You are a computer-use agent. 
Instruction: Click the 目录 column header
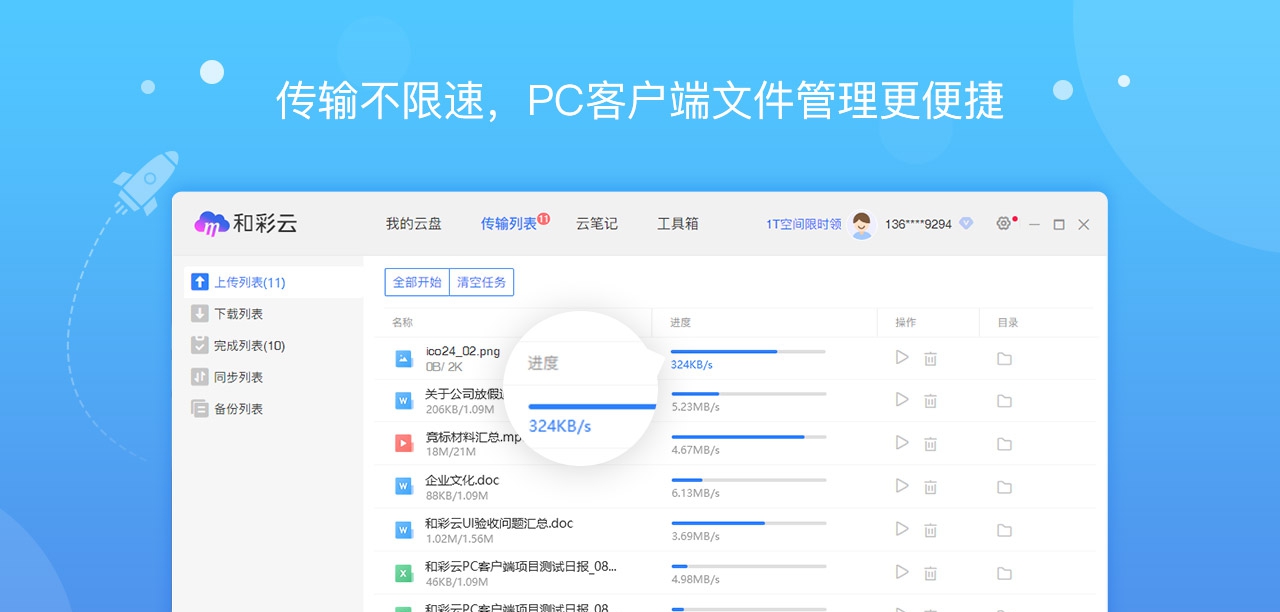point(1008,322)
